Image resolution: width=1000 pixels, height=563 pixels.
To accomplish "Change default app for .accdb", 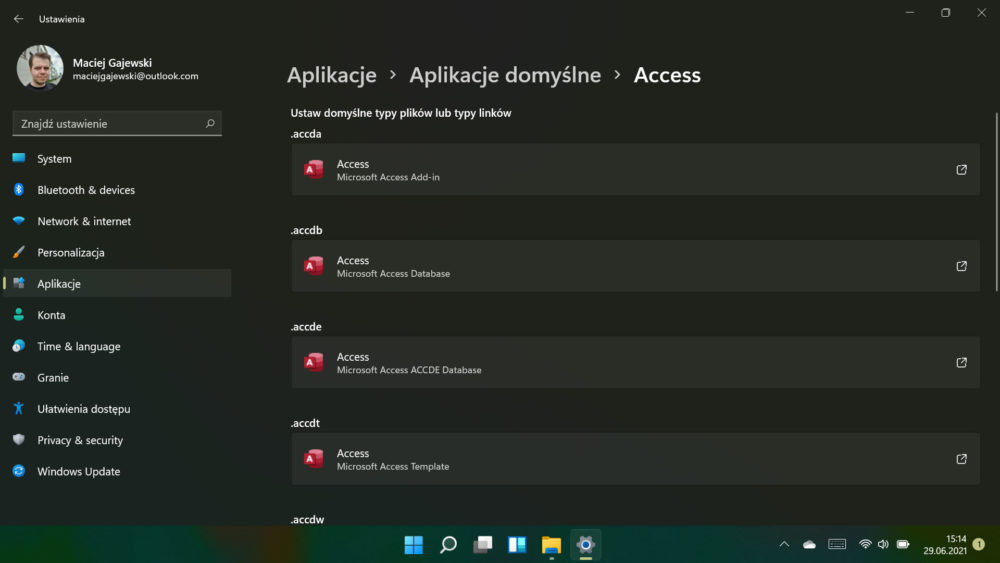I will point(635,266).
